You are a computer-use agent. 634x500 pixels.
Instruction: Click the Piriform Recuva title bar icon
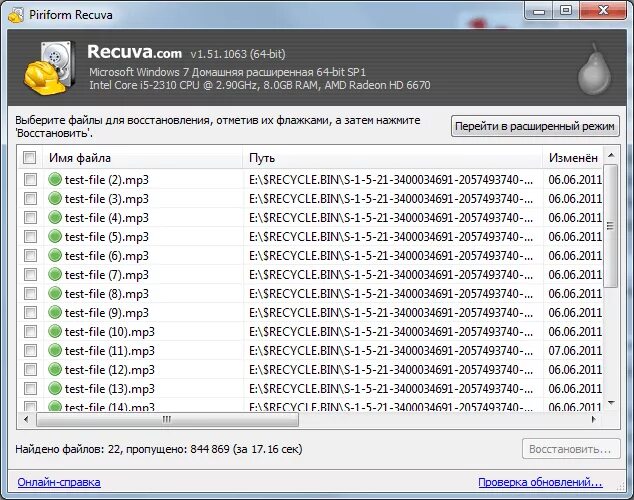coord(16,15)
